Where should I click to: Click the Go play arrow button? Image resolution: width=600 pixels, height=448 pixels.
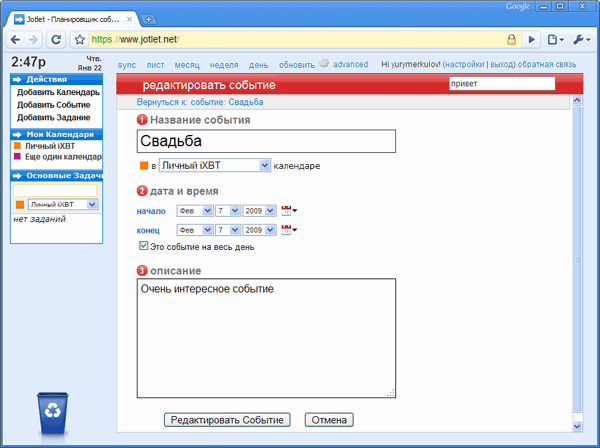point(532,39)
